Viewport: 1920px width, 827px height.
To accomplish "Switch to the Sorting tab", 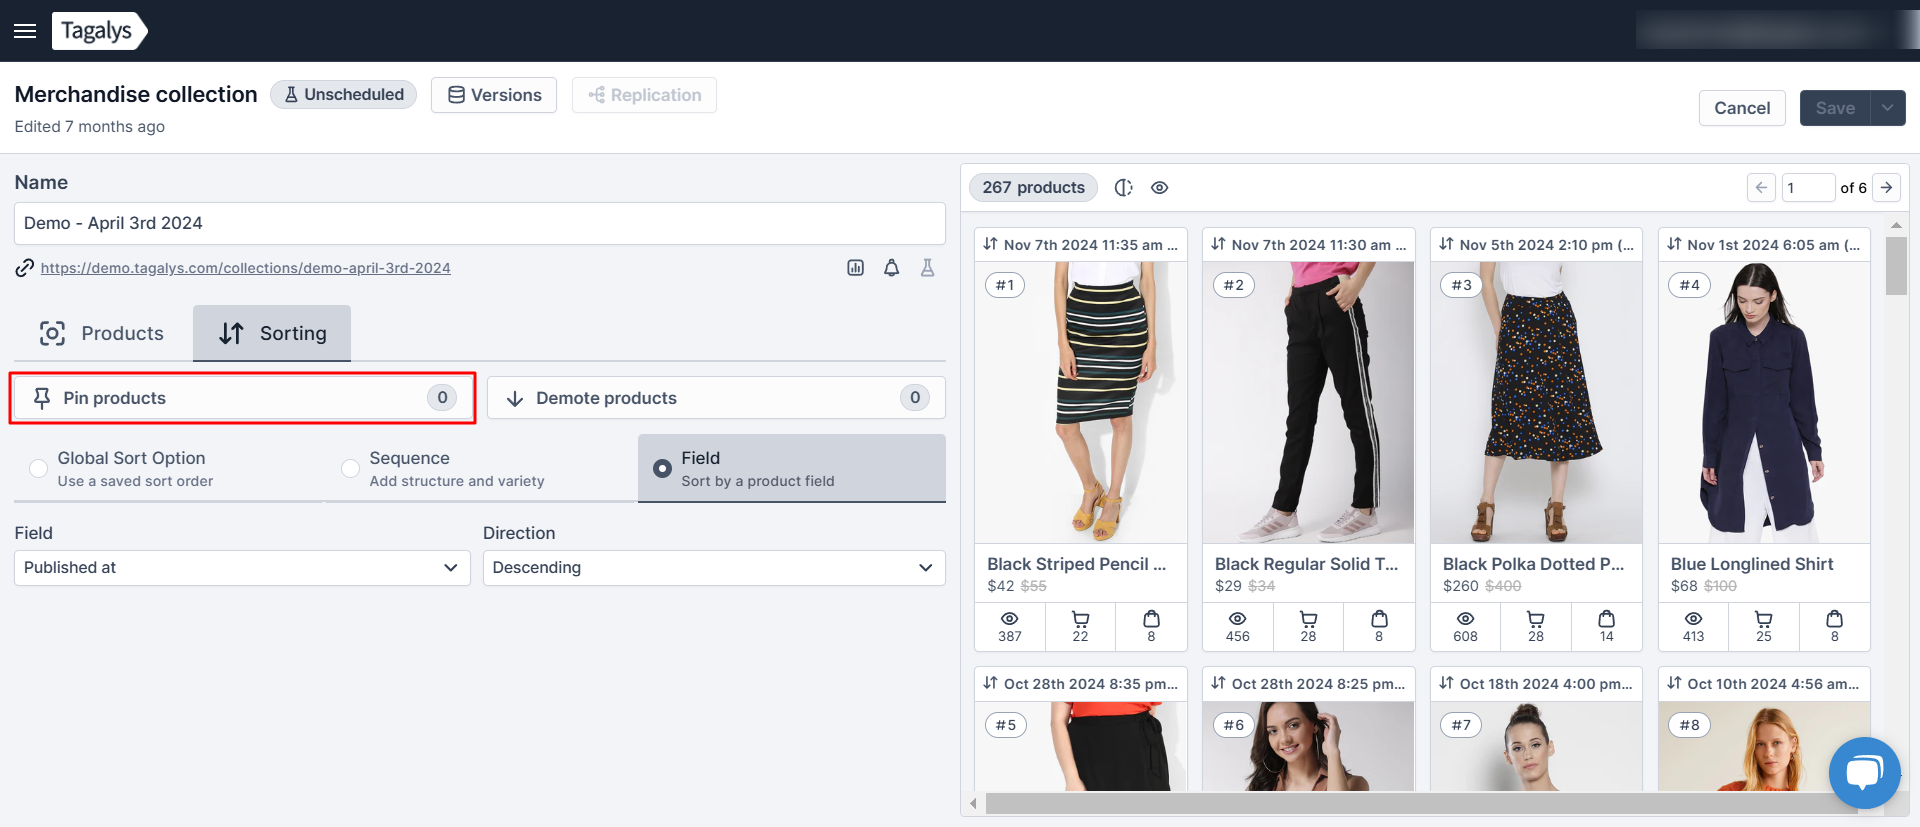I will pyautogui.click(x=272, y=333).
